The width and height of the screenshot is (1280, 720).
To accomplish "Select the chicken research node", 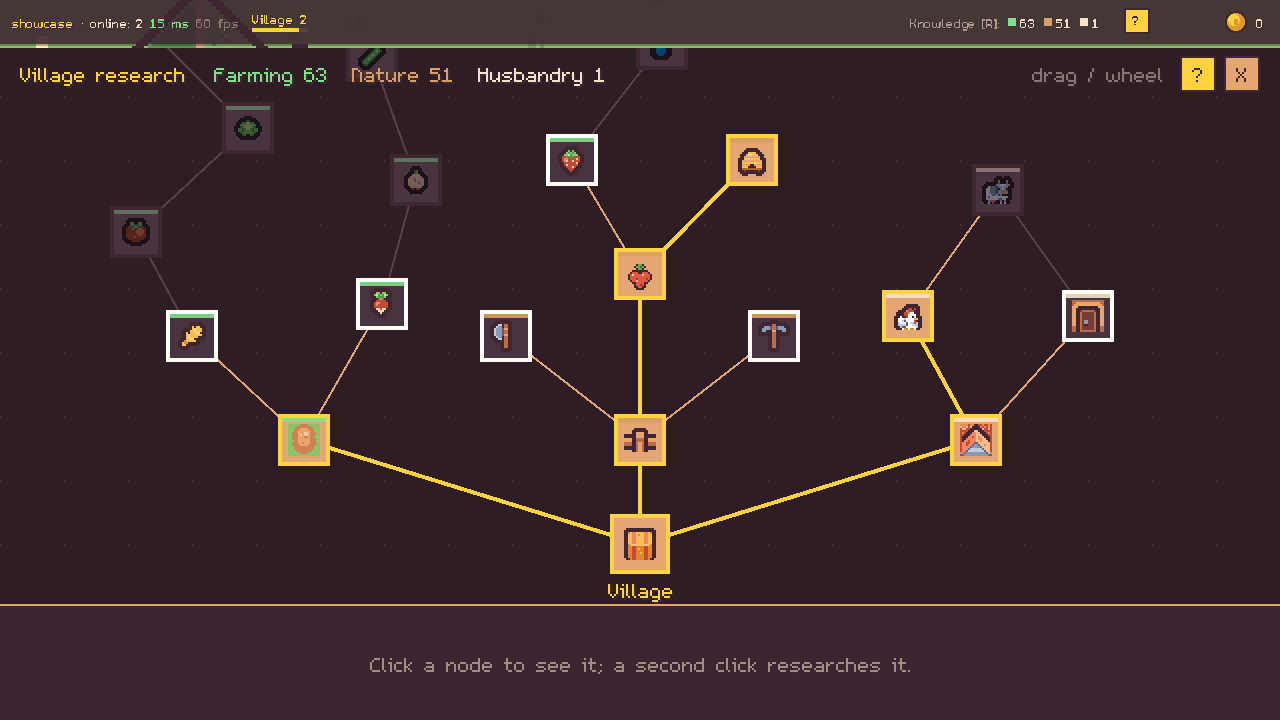I will tap(908, 316).
